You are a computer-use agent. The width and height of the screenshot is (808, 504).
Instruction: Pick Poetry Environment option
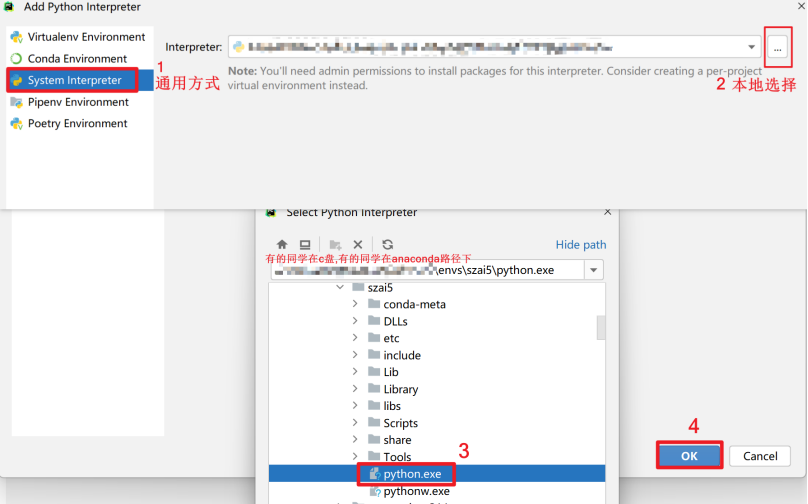pyautogui.click(x=80, y=124)
